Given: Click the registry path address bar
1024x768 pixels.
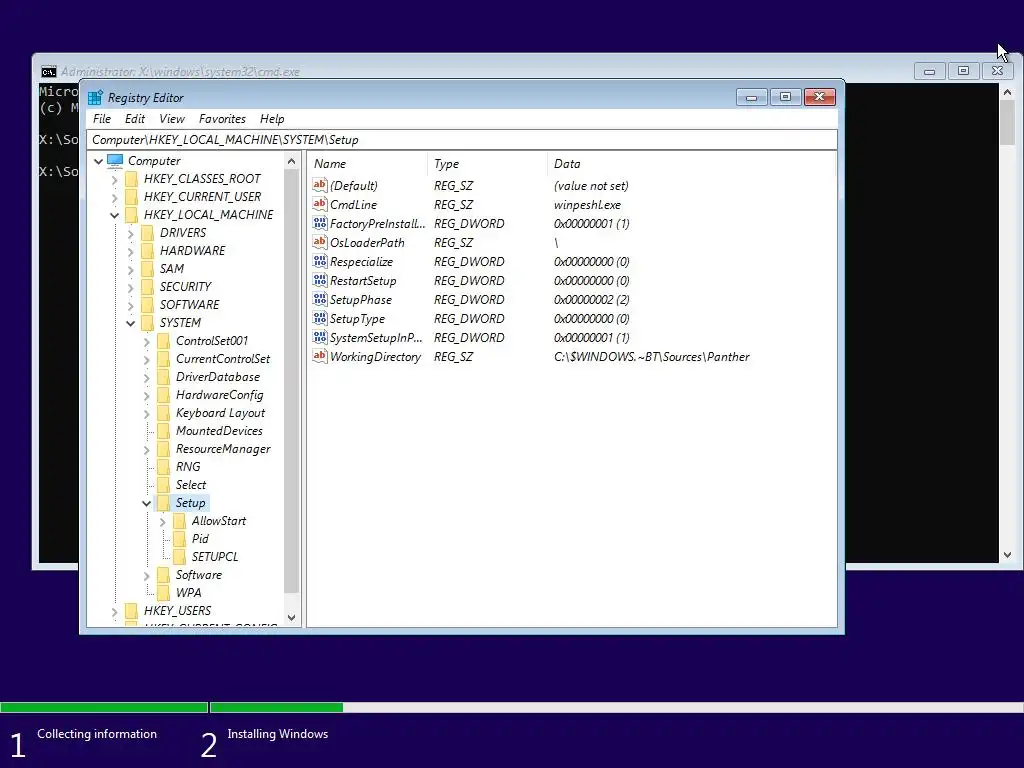Looking at the screenshot, I should 462,140.
